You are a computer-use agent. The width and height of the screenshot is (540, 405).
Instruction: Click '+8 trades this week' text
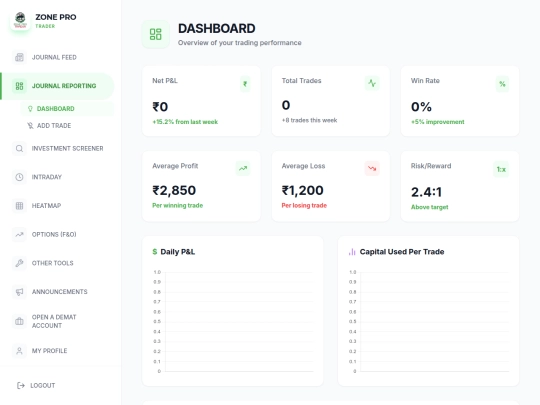tap(309, 120)
